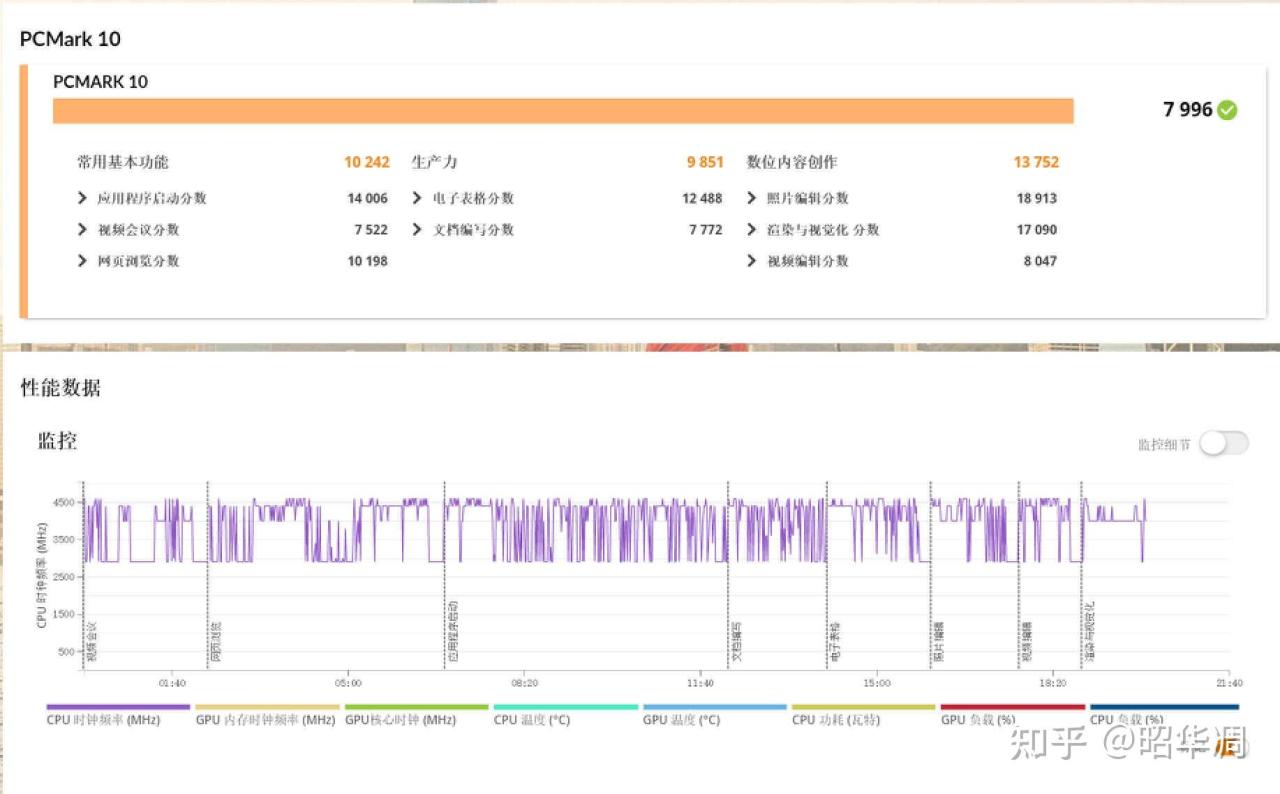Select the CPU 温度 (°C) legend label

tap(532, 720)
